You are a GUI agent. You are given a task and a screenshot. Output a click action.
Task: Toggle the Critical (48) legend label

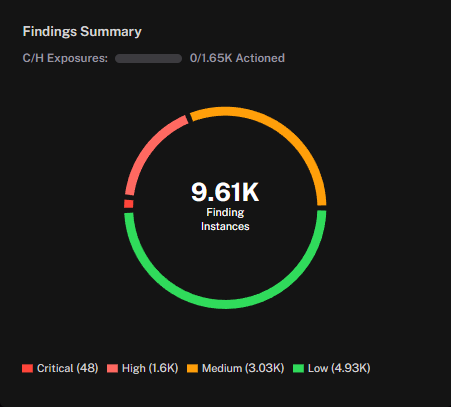coord(68,368)
